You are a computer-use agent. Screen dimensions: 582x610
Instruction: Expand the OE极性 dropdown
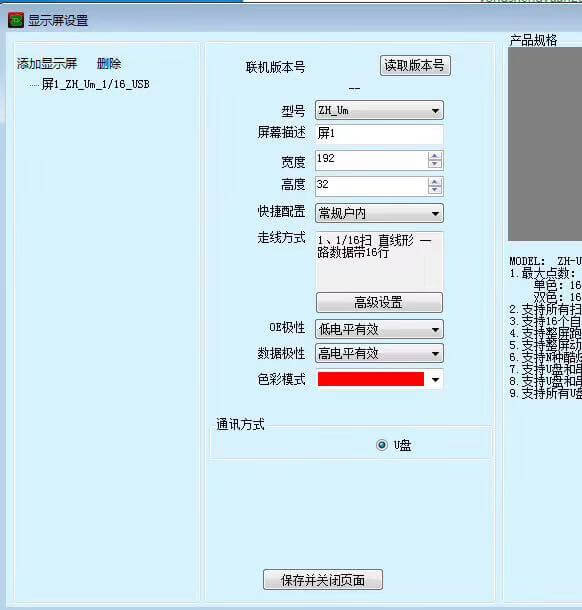pos(379,330)
